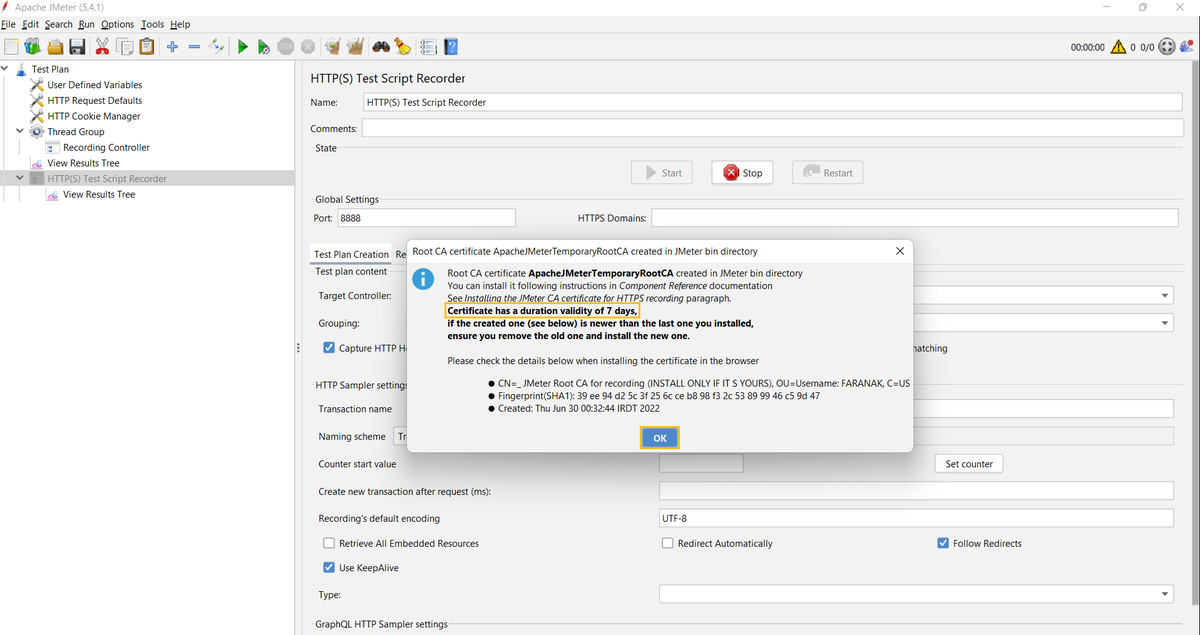Open the Run menu
This screenshot has height=635, width=1200.
(87, 24)
